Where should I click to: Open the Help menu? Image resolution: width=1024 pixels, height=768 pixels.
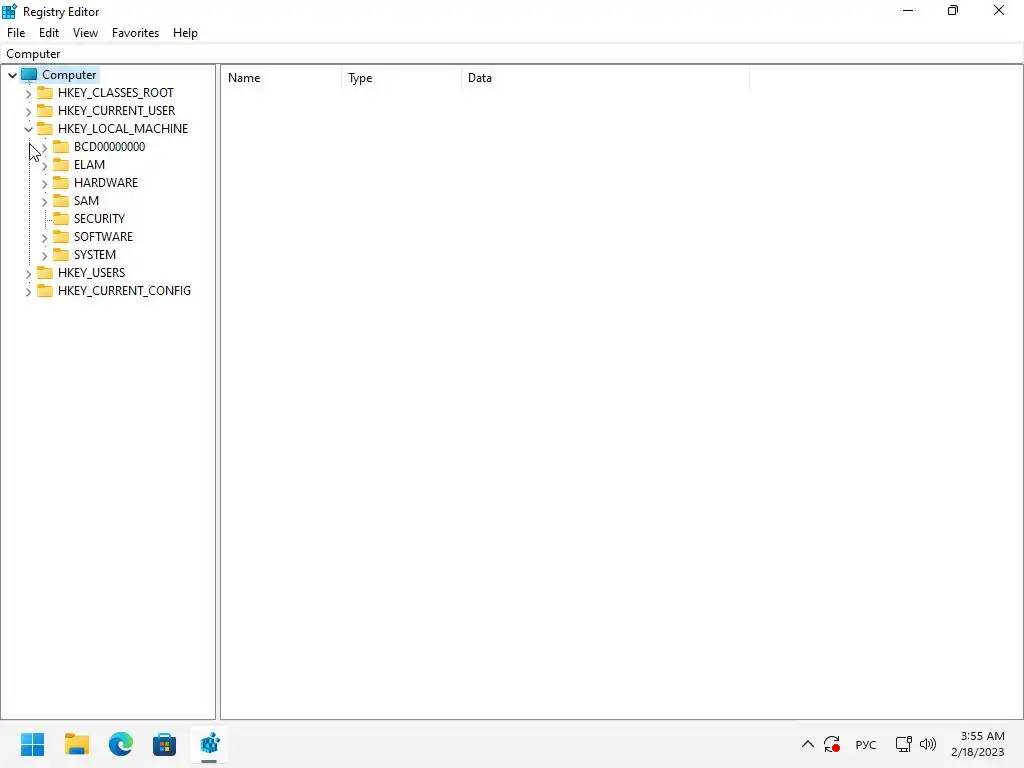(x=185, y=33)
